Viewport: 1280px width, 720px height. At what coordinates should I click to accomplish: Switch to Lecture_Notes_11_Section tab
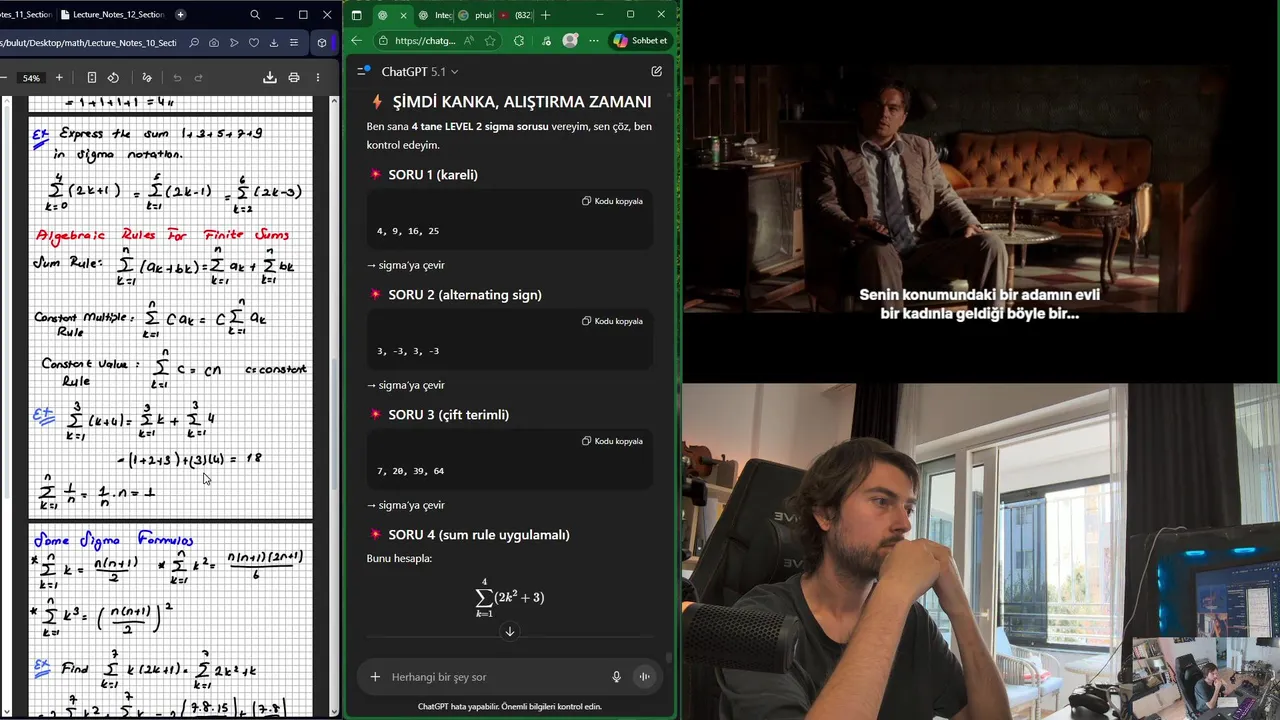coord(25,15)
